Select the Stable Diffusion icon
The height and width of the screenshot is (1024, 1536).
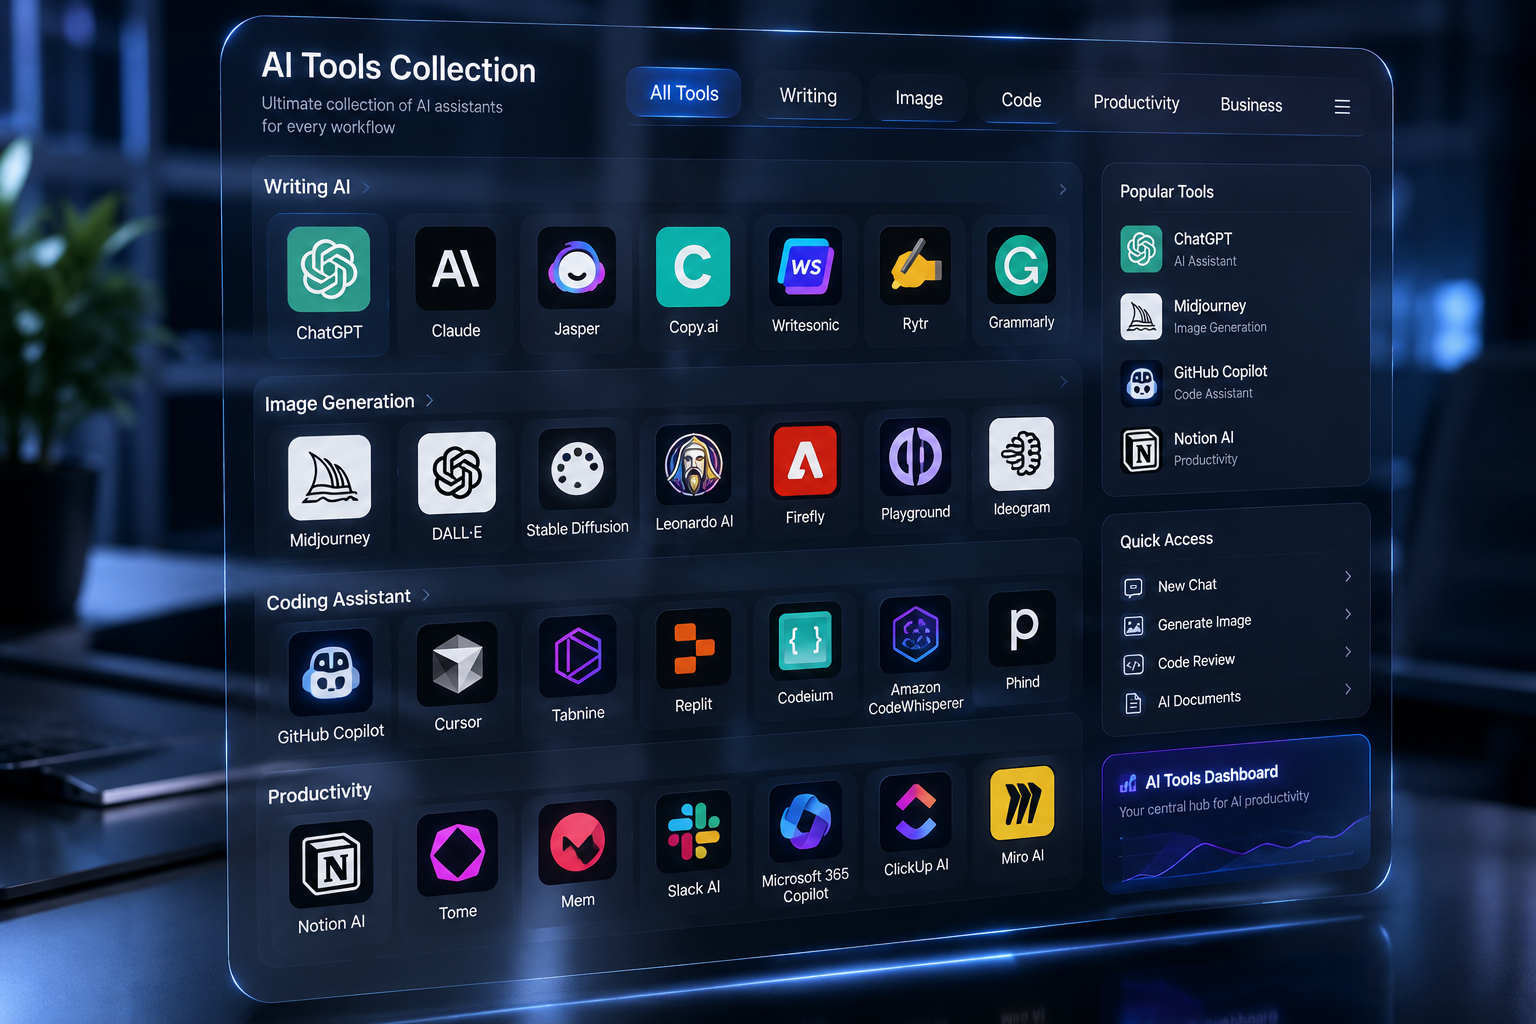[577, 469]
